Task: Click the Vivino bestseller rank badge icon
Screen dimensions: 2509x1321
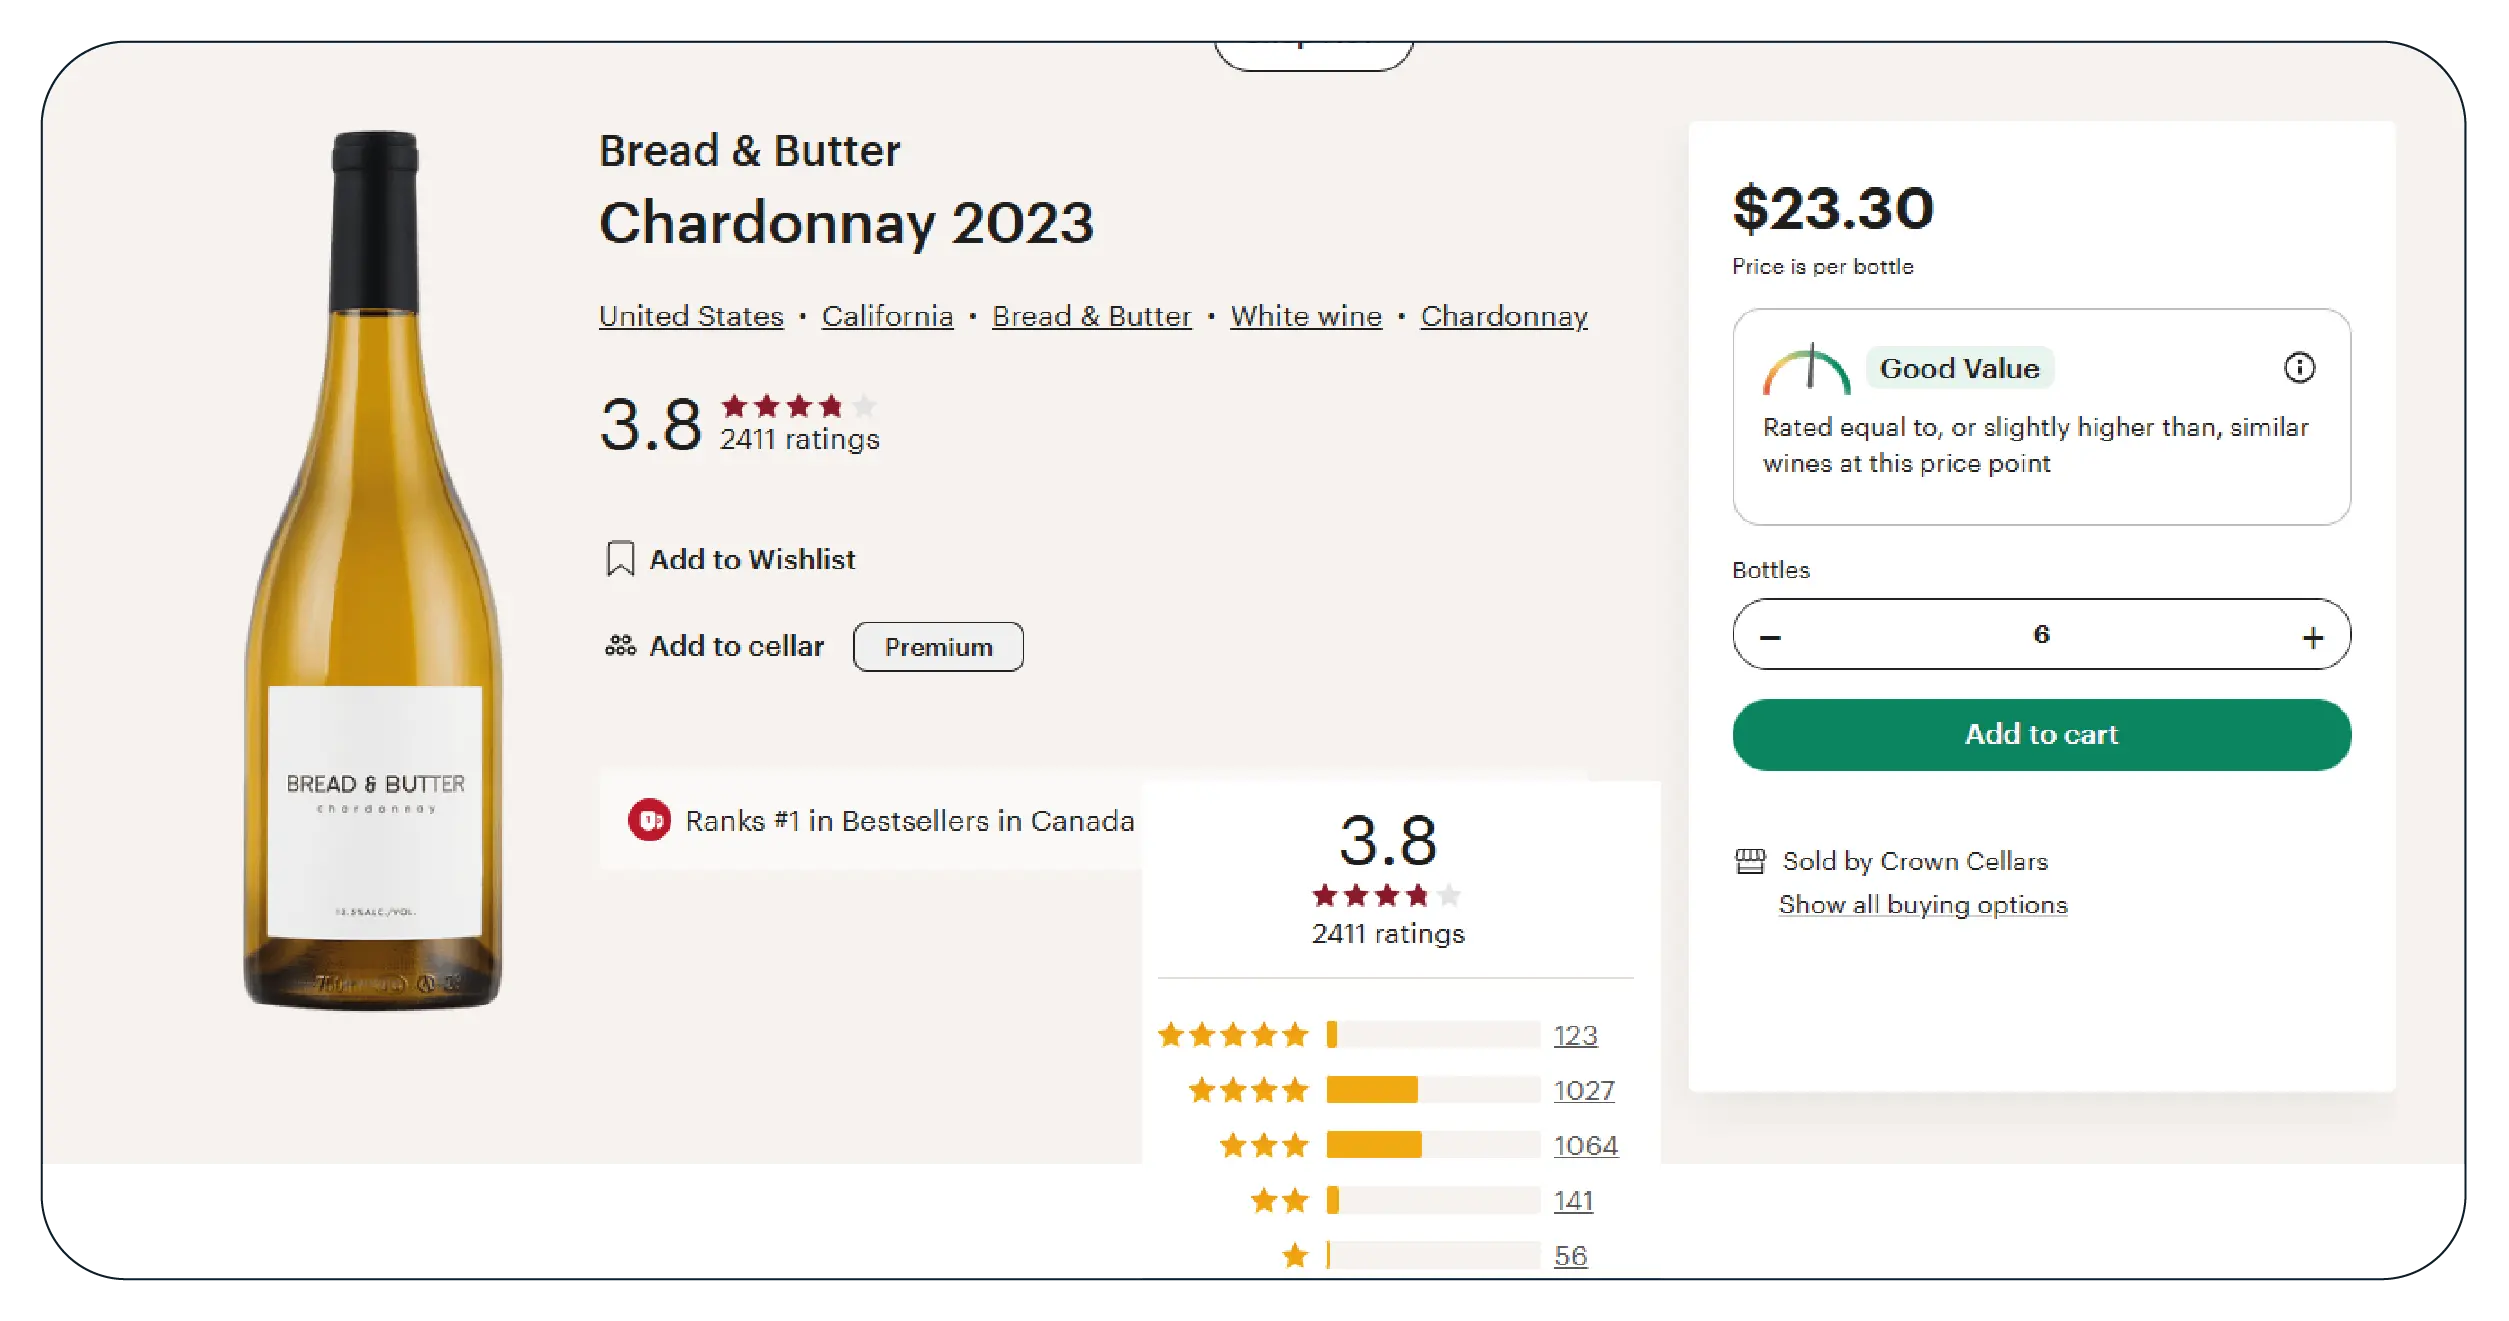Action: tap(649, 821)
